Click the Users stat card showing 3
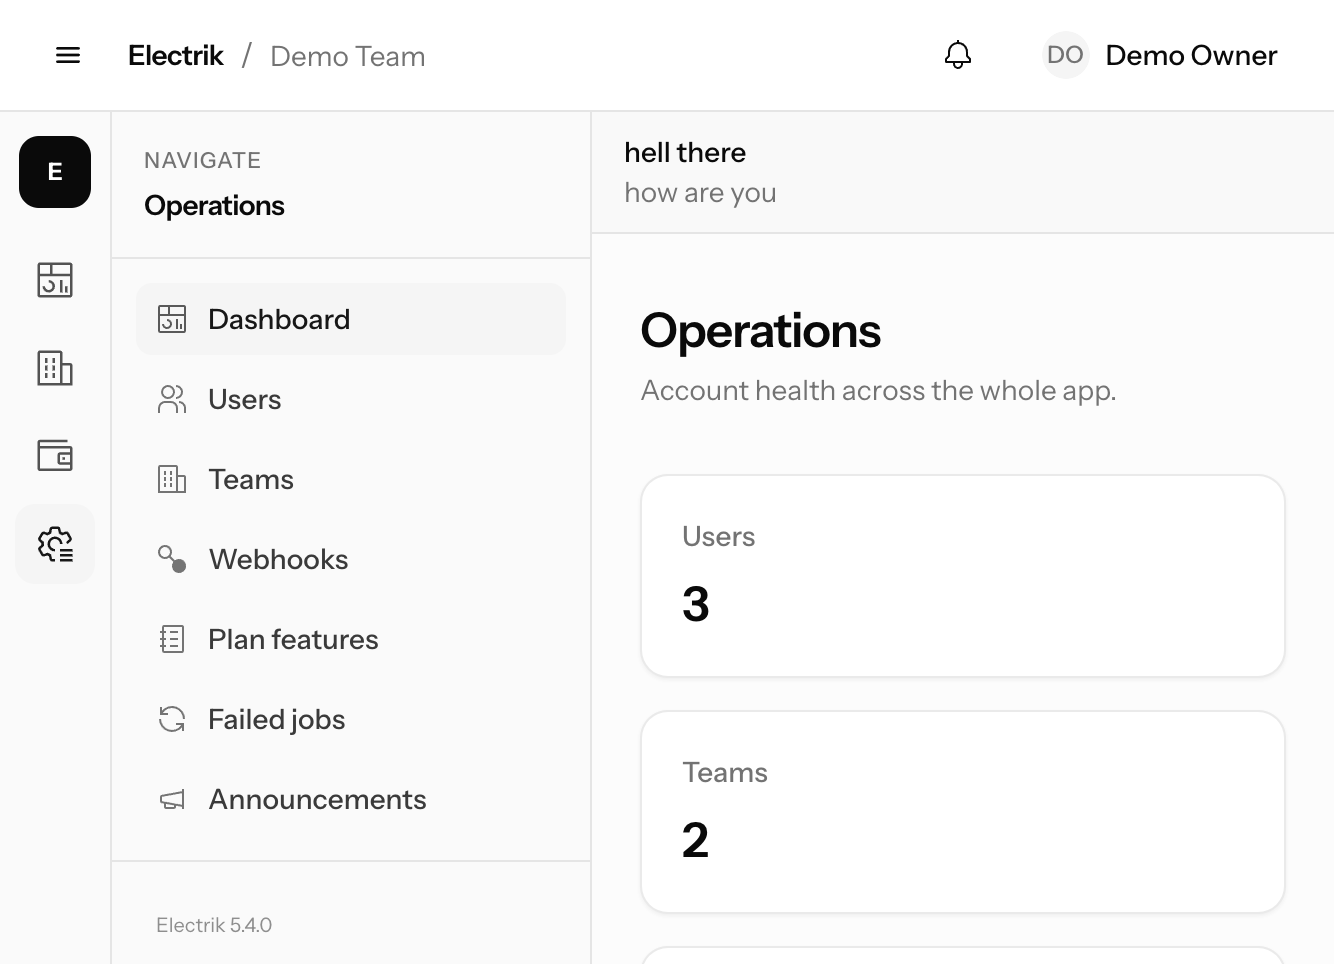 (x=963, y=576)
